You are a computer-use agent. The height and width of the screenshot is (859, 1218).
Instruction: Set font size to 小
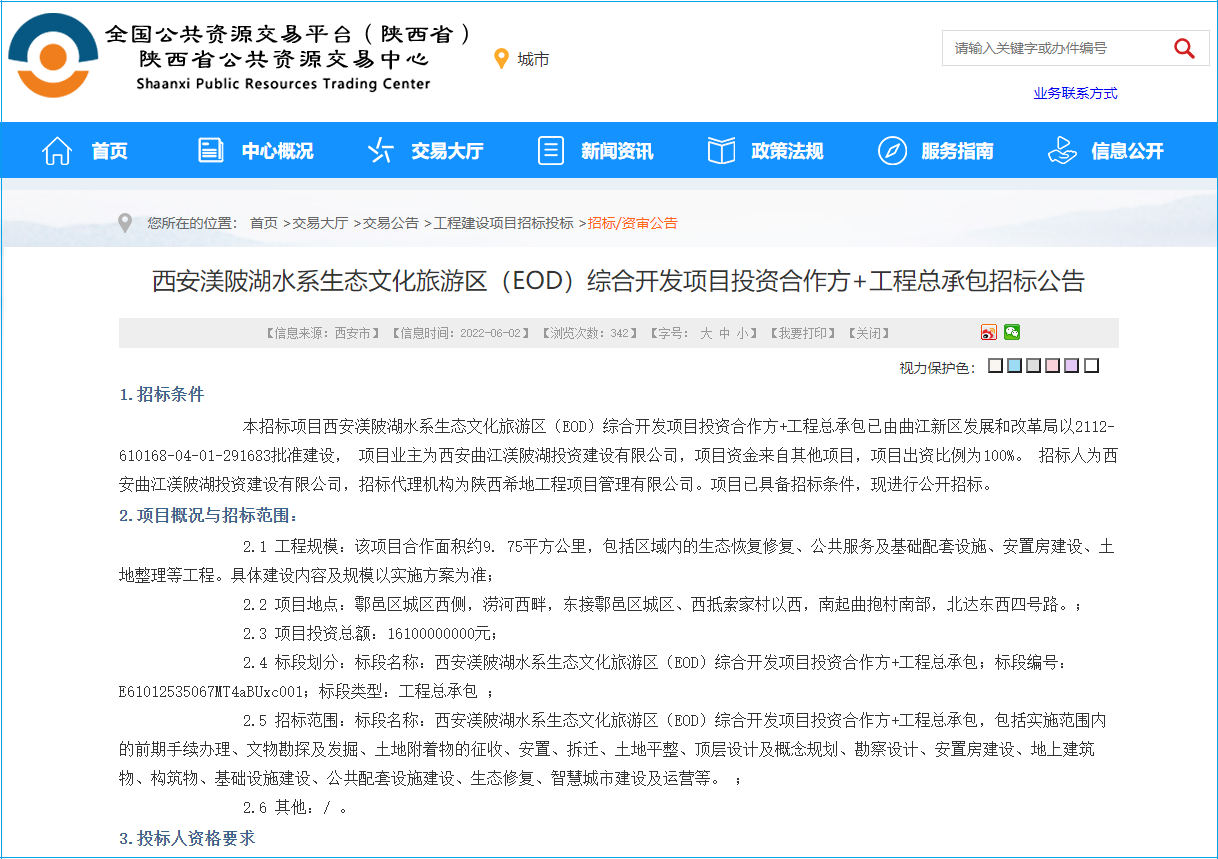[742, 333]
